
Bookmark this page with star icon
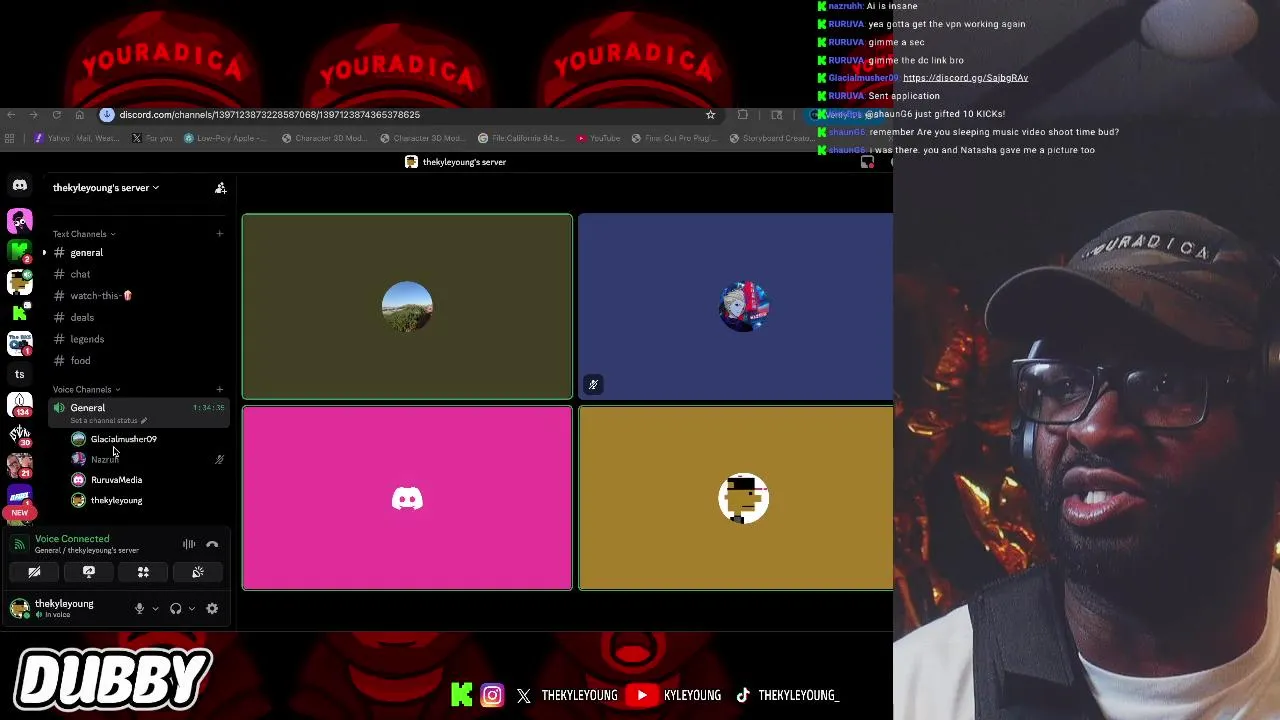(x=710, y=115)
